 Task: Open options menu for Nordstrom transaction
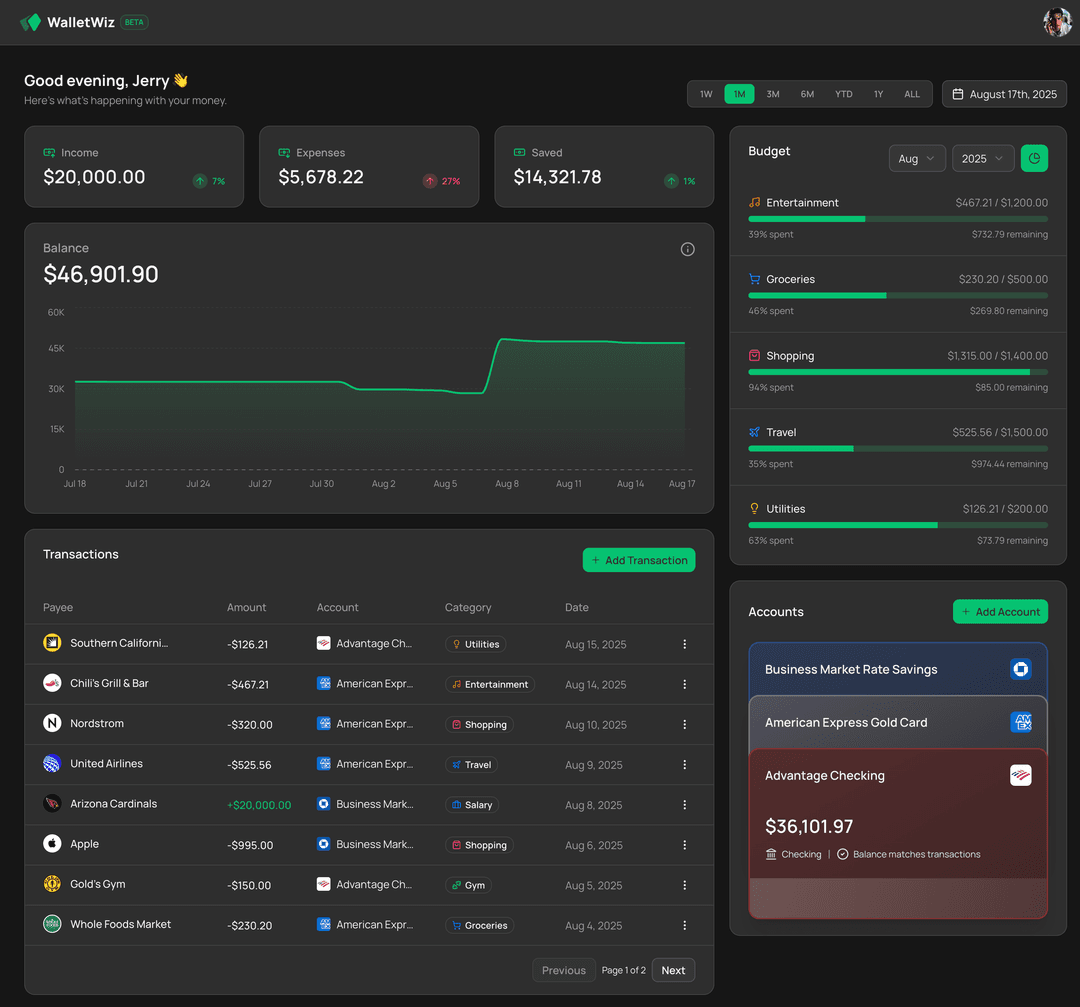click(x=684, y=724)
